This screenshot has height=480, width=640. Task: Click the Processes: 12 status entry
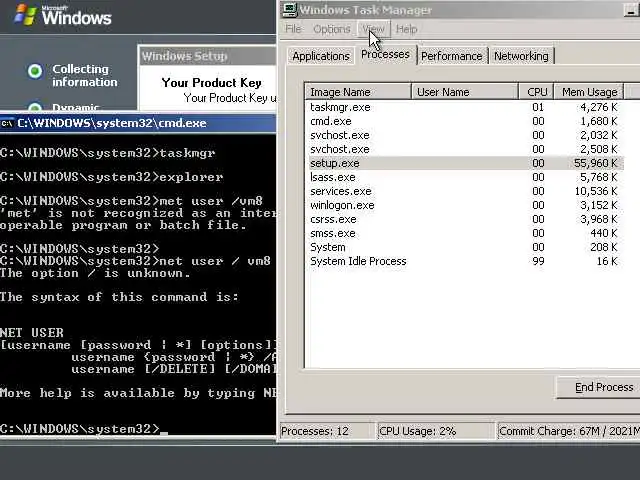[327, 431]
